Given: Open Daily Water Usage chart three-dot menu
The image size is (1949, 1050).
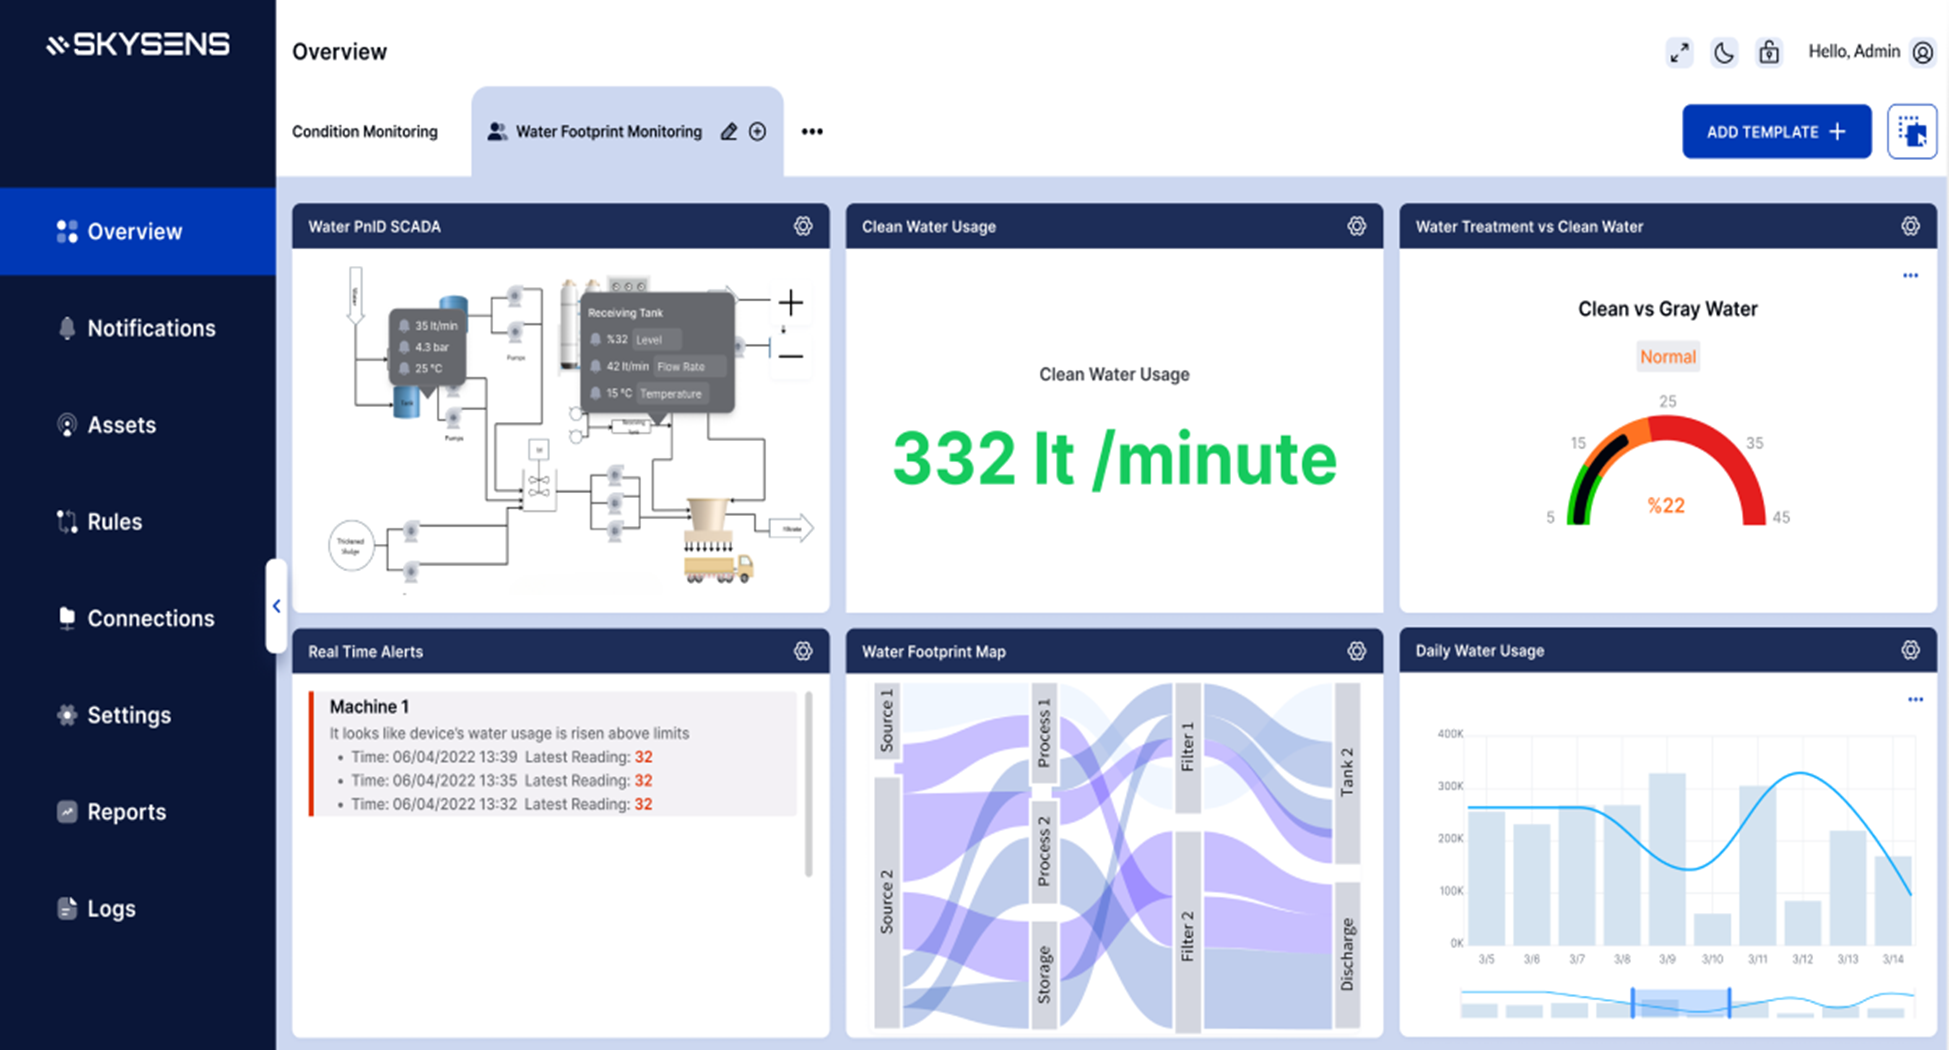Looking at the screenshot, I should coord(1914,700).
